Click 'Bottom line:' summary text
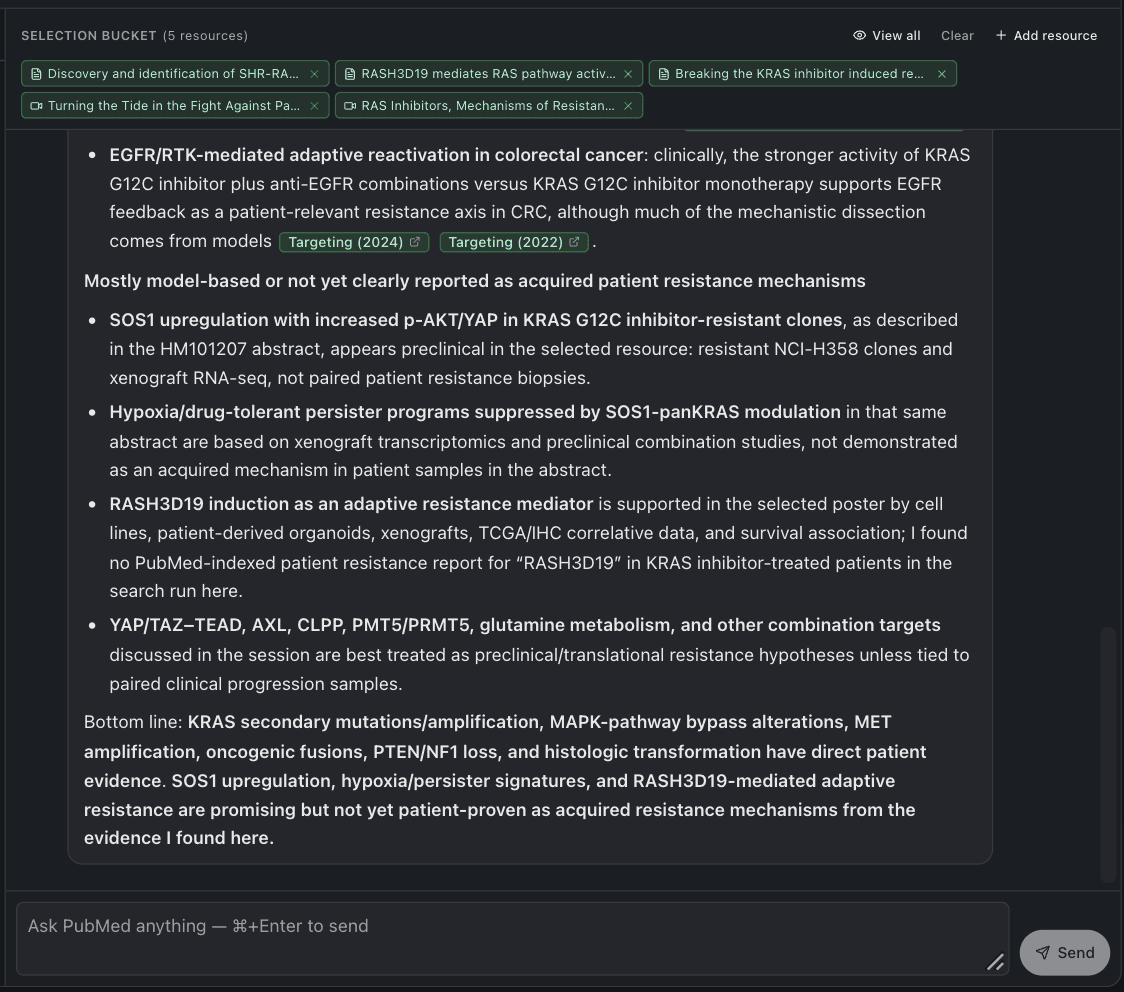 tap(133, 722)
